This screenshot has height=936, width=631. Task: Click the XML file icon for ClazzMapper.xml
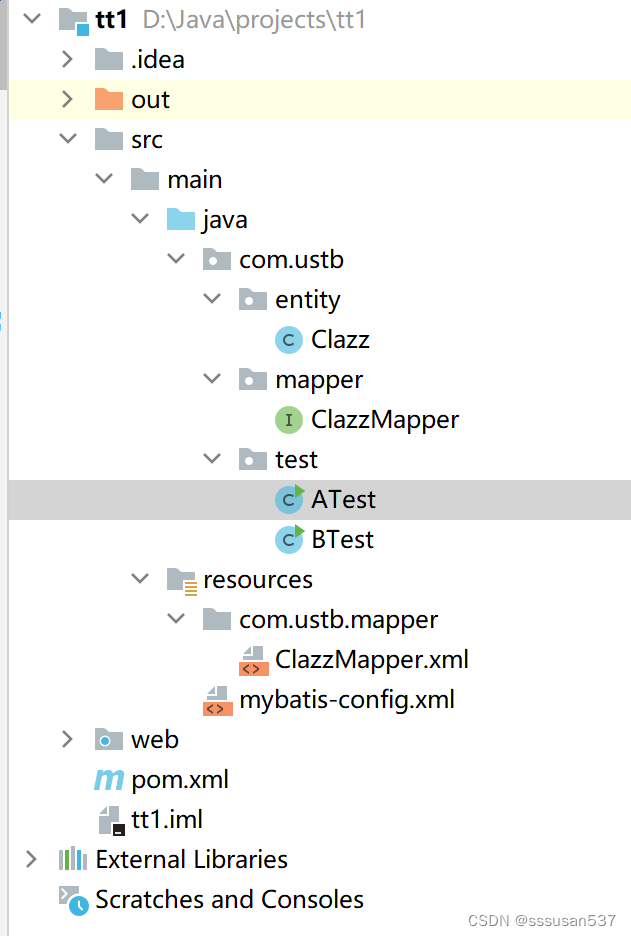click(x=253, y=659)
